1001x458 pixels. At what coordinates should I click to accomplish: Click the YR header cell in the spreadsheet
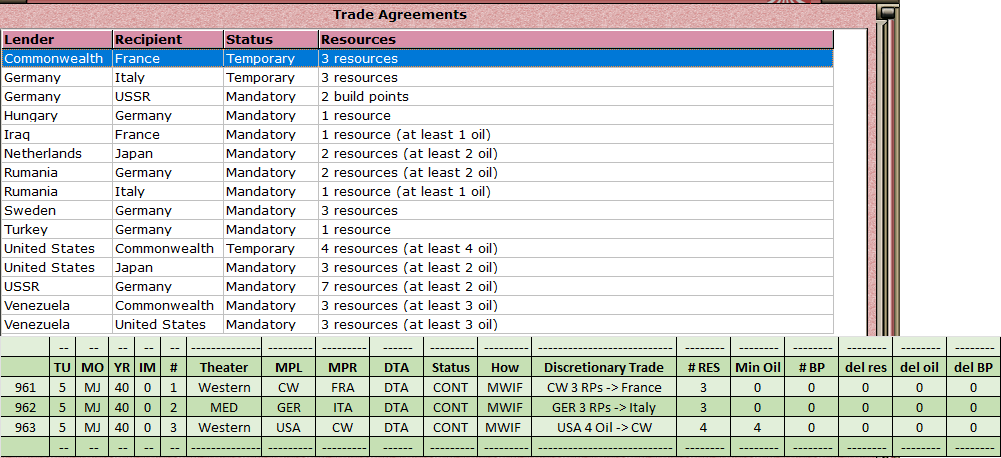click(x=121, y=367)
